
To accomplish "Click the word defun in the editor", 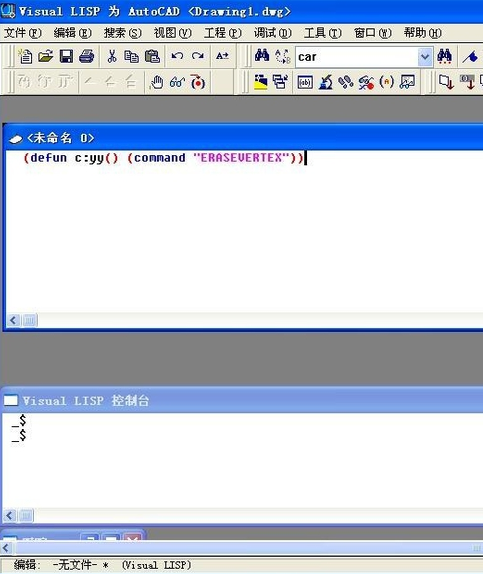I will pos(49,158).
